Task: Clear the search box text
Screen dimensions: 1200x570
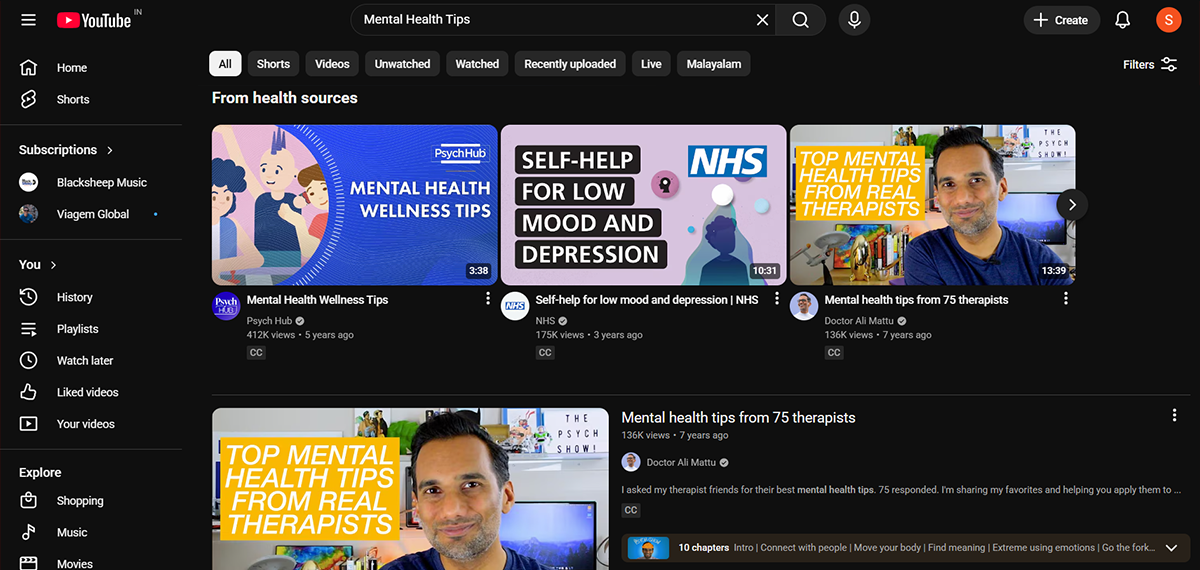Action: coord(763,20)
